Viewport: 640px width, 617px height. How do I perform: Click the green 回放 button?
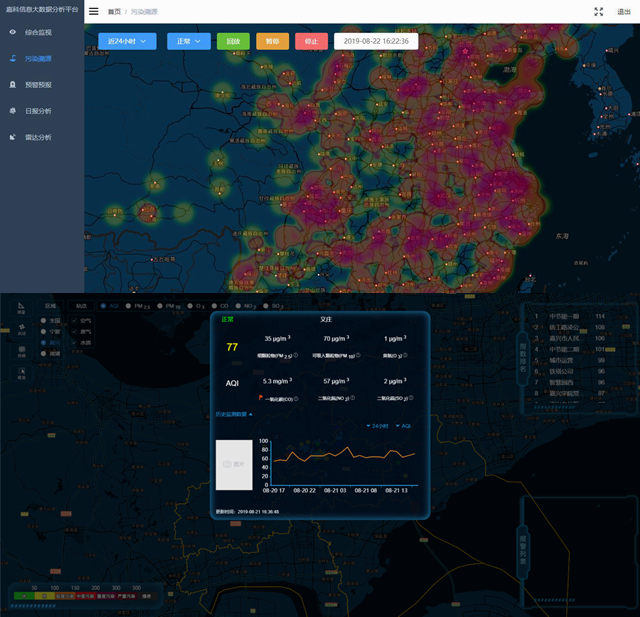233,41
